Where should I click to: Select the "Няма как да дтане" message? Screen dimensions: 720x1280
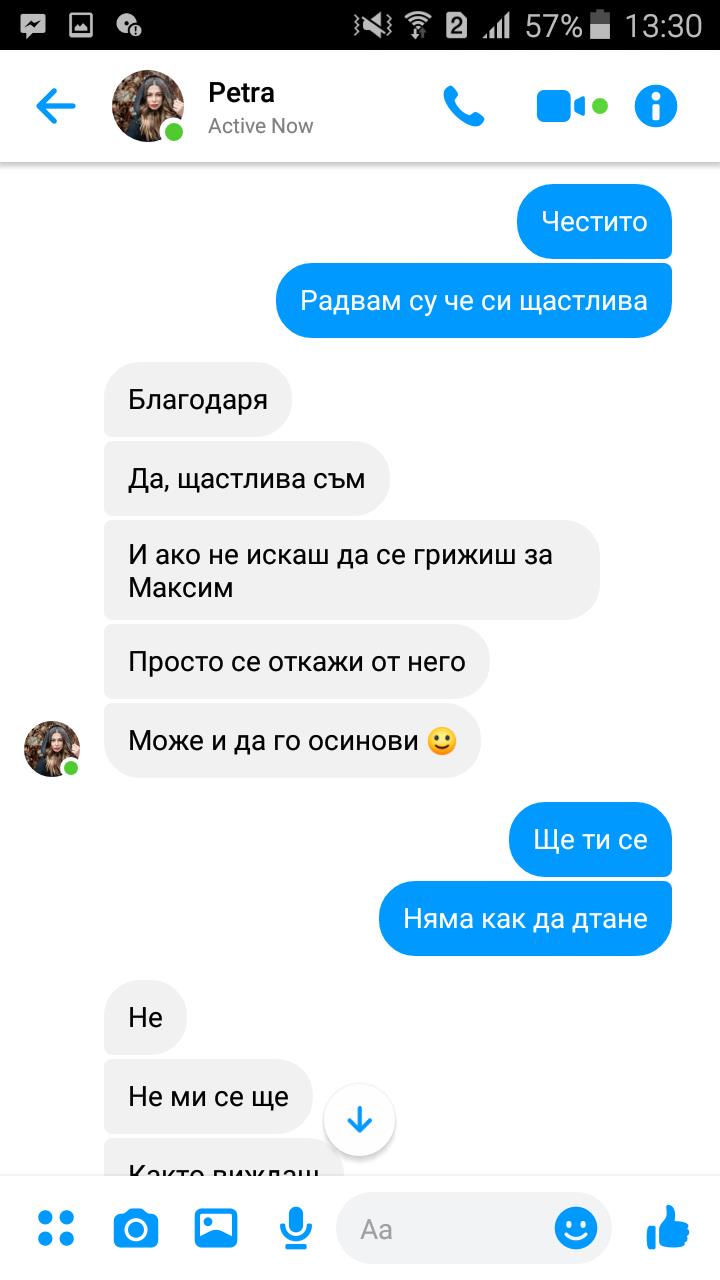525,918
